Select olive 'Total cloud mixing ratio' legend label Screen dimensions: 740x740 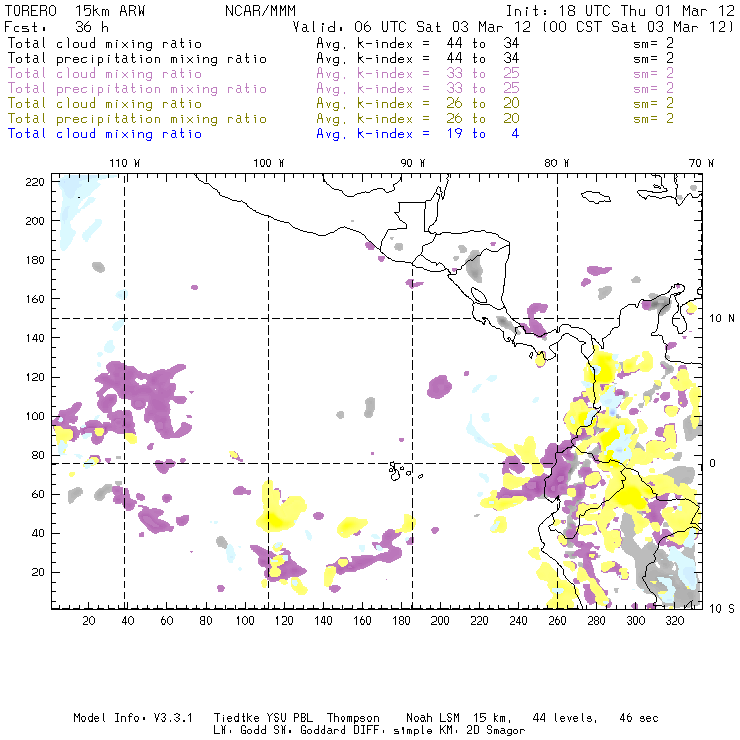tap(105, 104)
